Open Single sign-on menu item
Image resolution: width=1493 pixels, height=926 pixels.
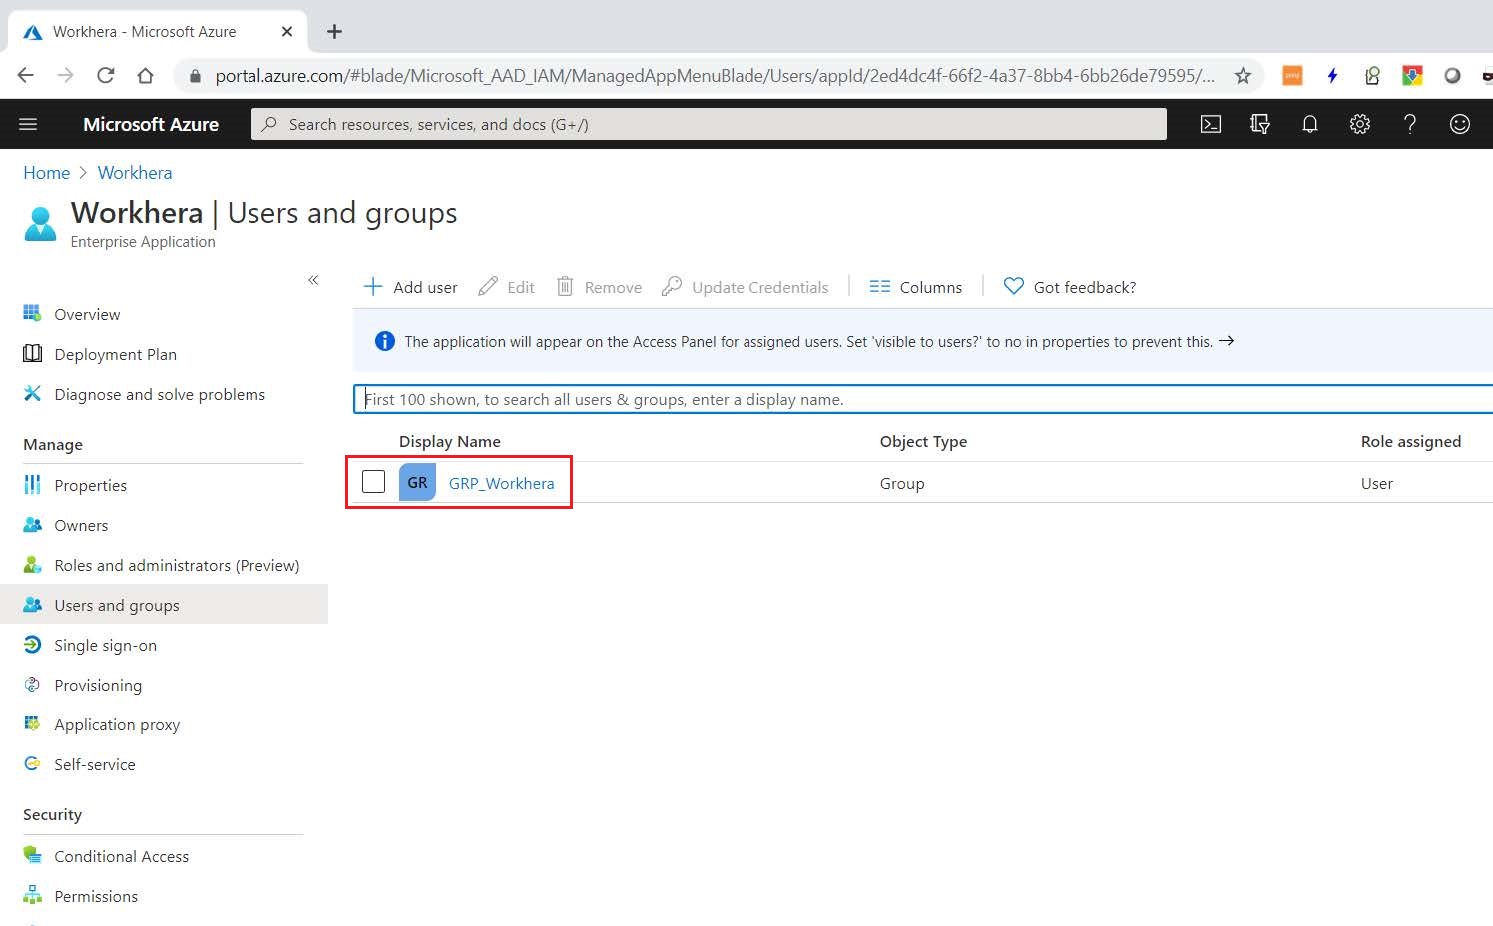(x=105, y=645)
